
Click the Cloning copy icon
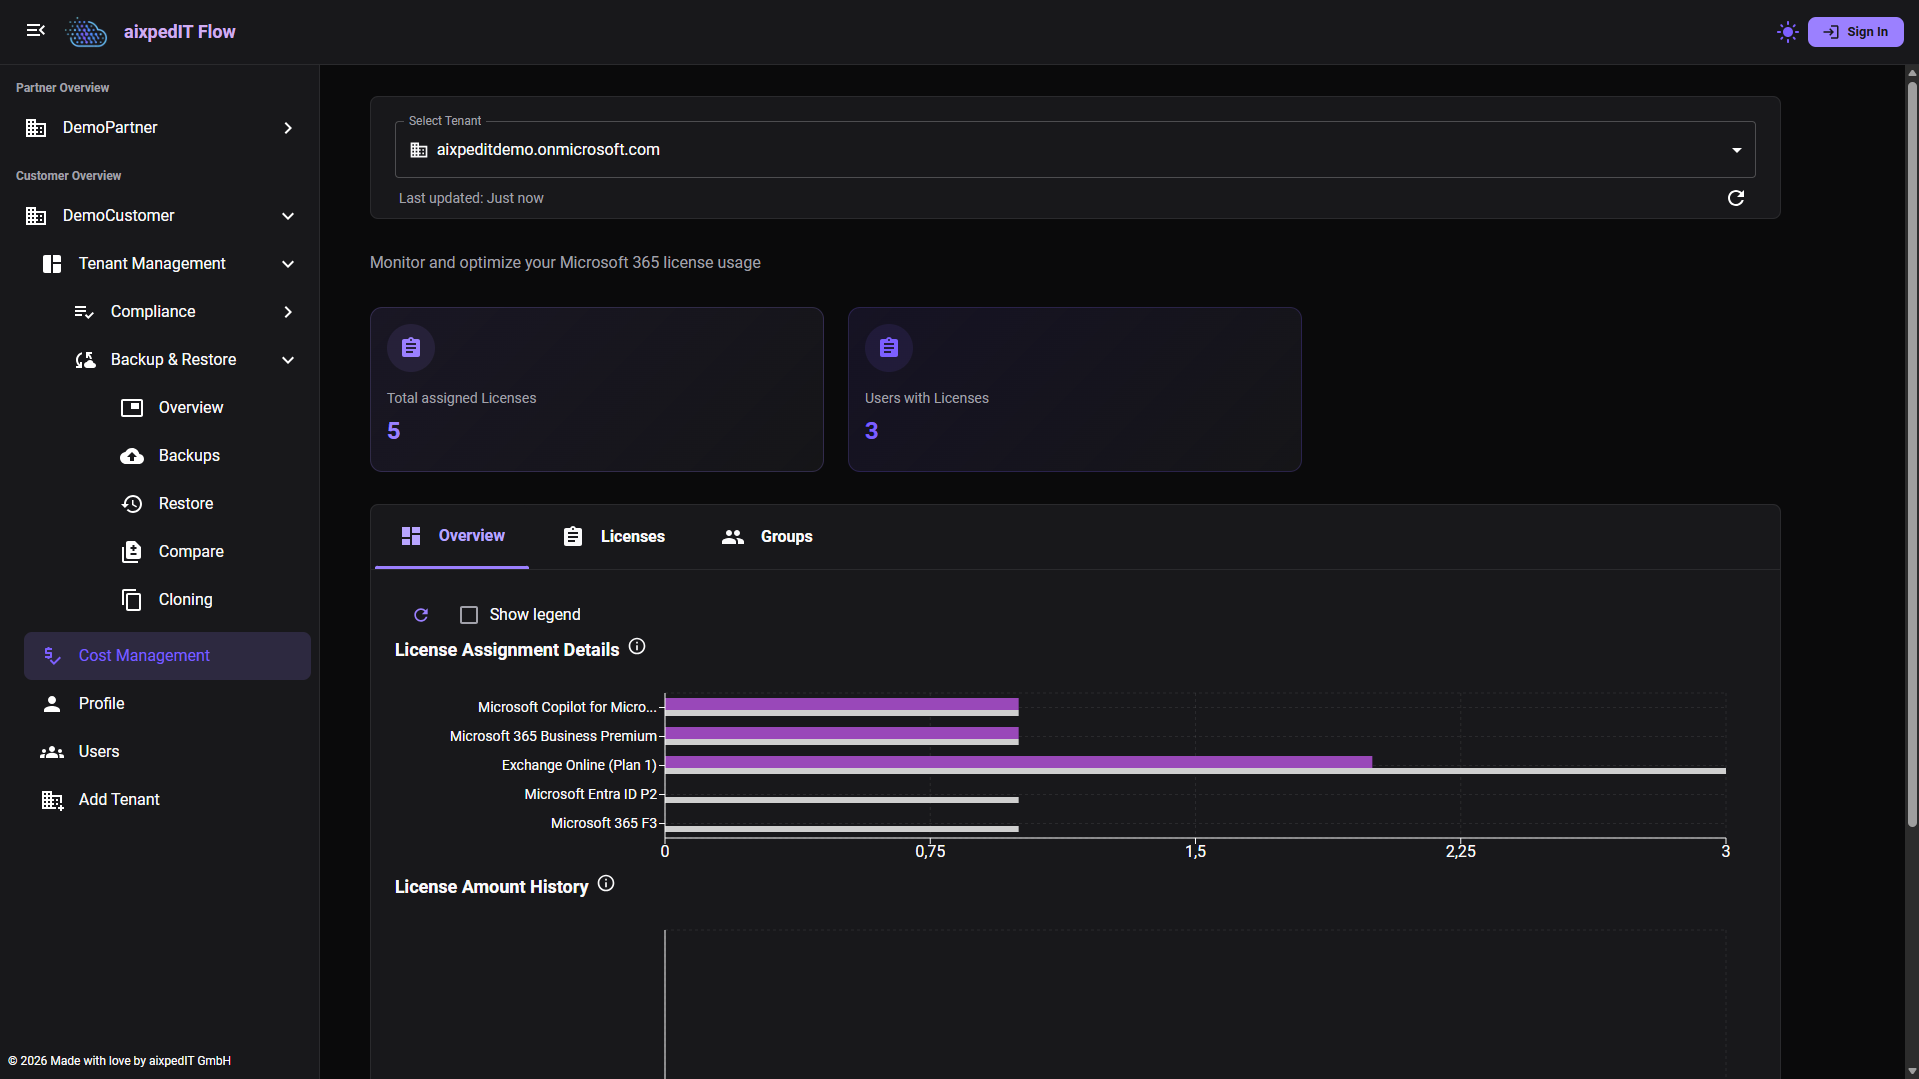coord(132,600)
